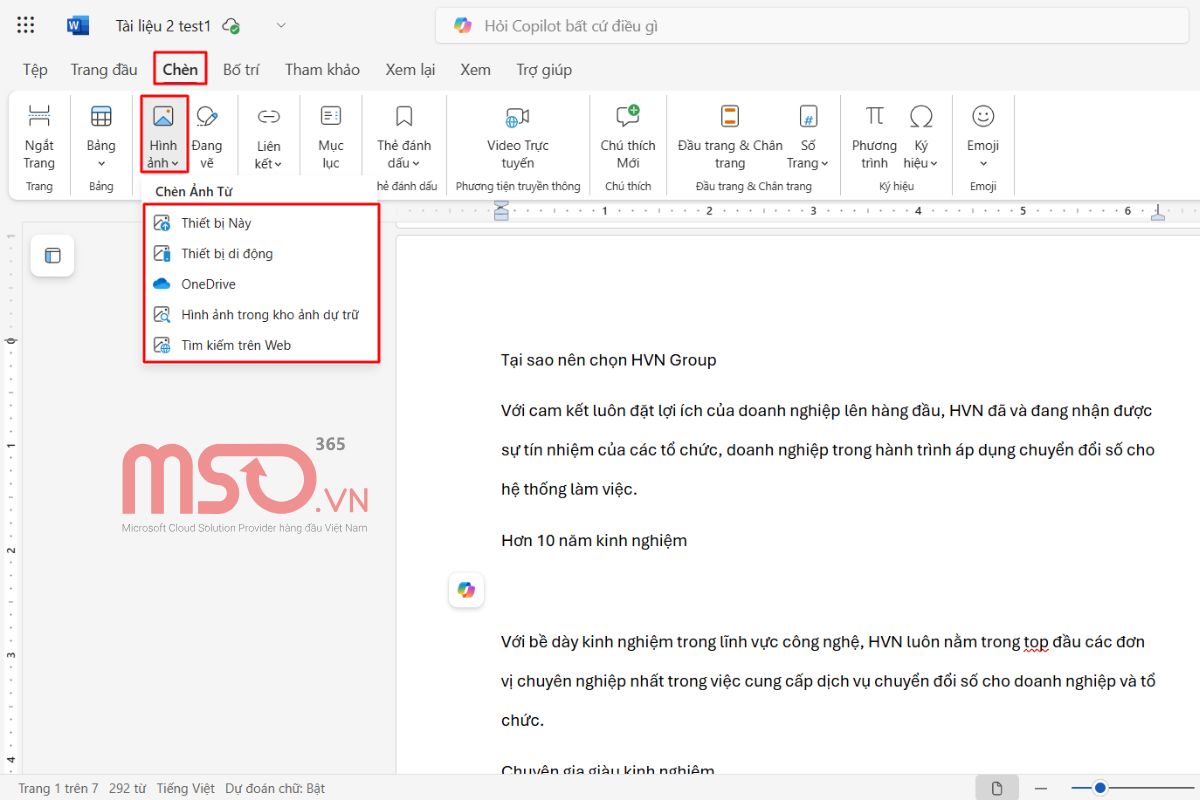Choose Hình ảnh trong kho ảnh dự trữ

(262, 314)
